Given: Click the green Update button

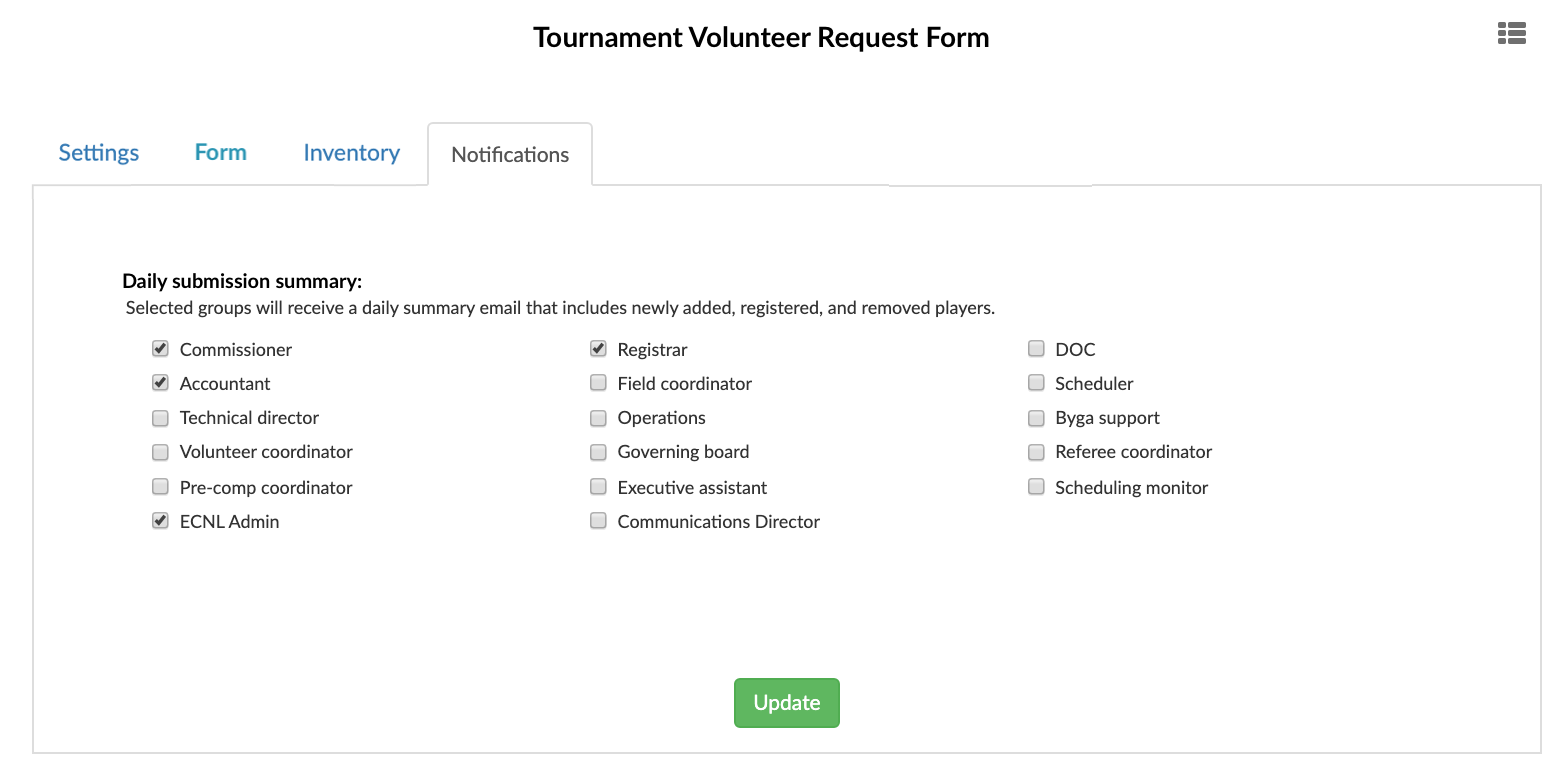Looking at the screenshot, I should tap(787, 703).
